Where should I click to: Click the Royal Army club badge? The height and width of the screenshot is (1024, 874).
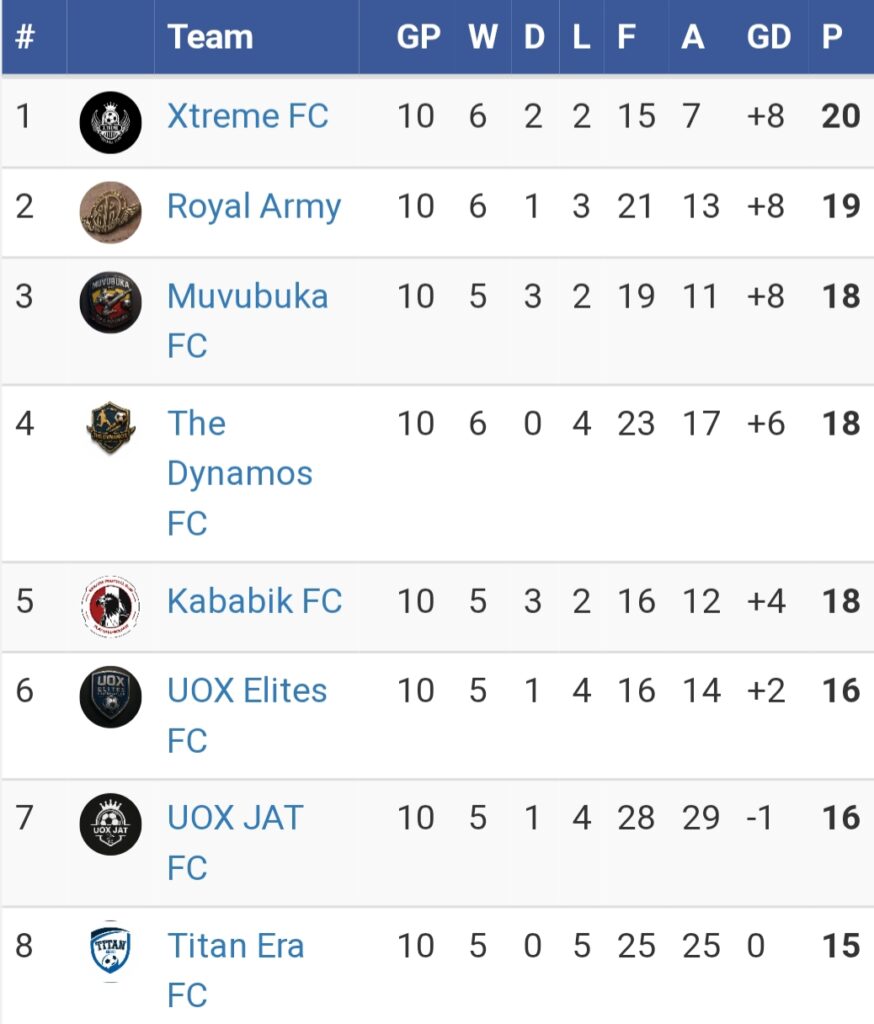point(110,212)
